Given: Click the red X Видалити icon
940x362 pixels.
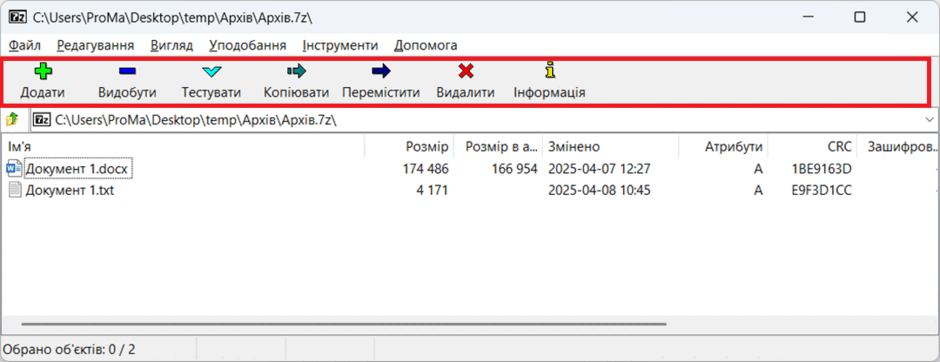Looking at the screenshot, I should 466,72.
